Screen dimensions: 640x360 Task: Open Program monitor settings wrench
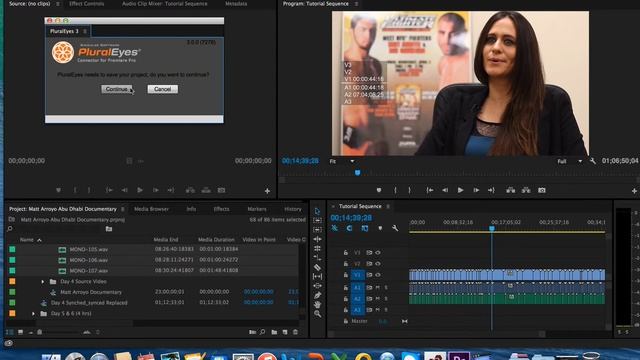click(593, 161)
